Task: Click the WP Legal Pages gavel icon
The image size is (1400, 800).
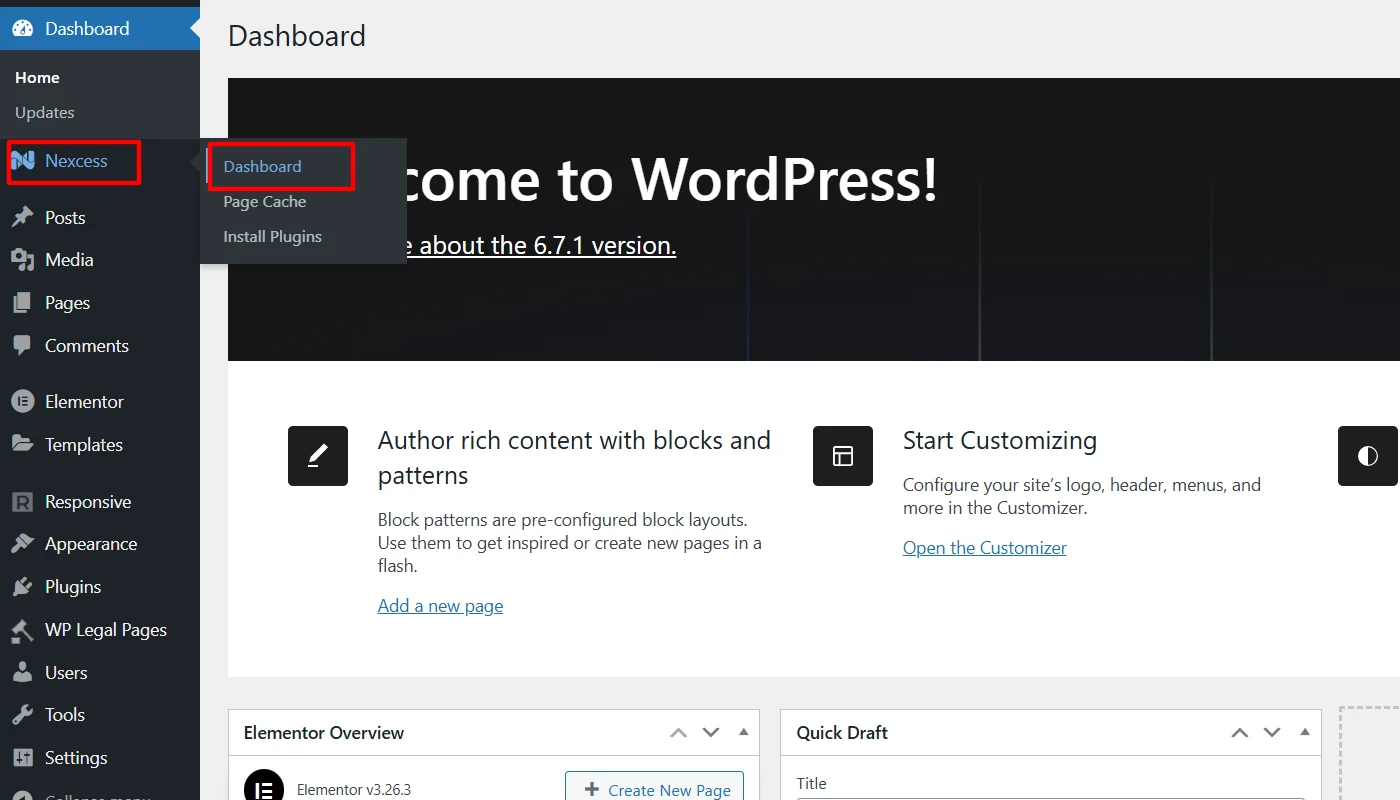Action: tap(22, 630)
